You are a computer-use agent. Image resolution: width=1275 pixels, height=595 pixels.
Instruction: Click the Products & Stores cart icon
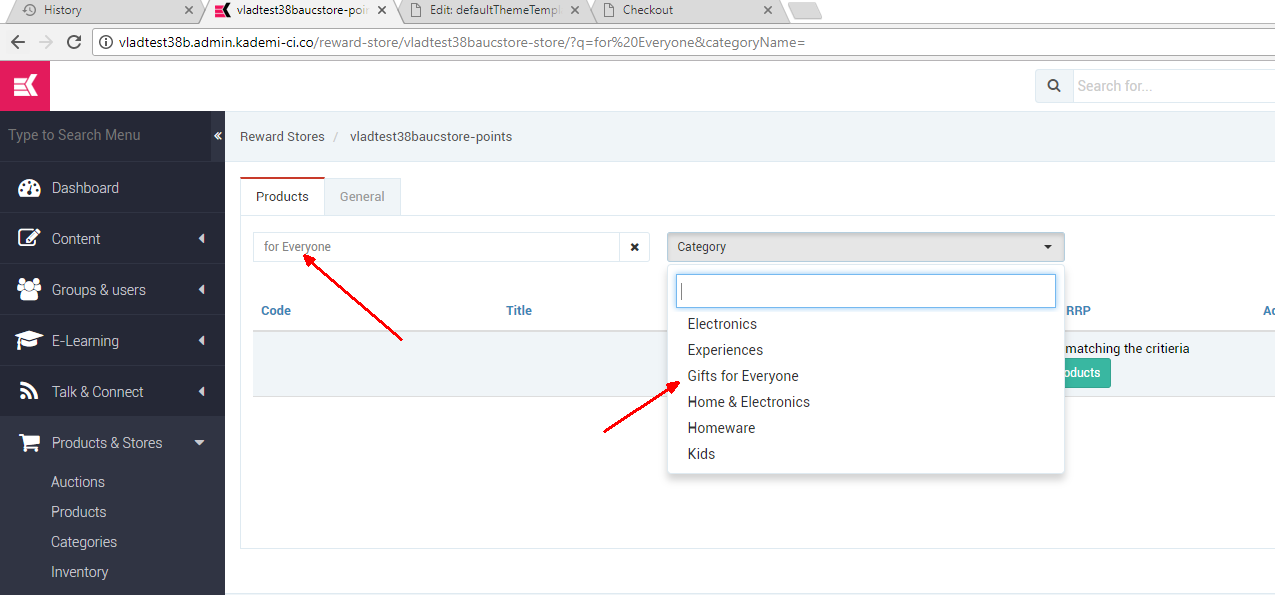coord(29,443)
